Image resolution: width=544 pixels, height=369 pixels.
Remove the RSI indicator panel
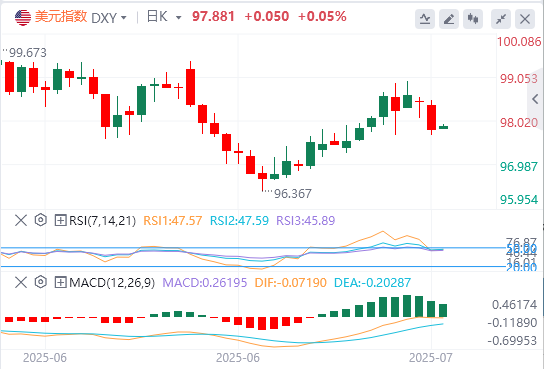click(x=21, y=220)
